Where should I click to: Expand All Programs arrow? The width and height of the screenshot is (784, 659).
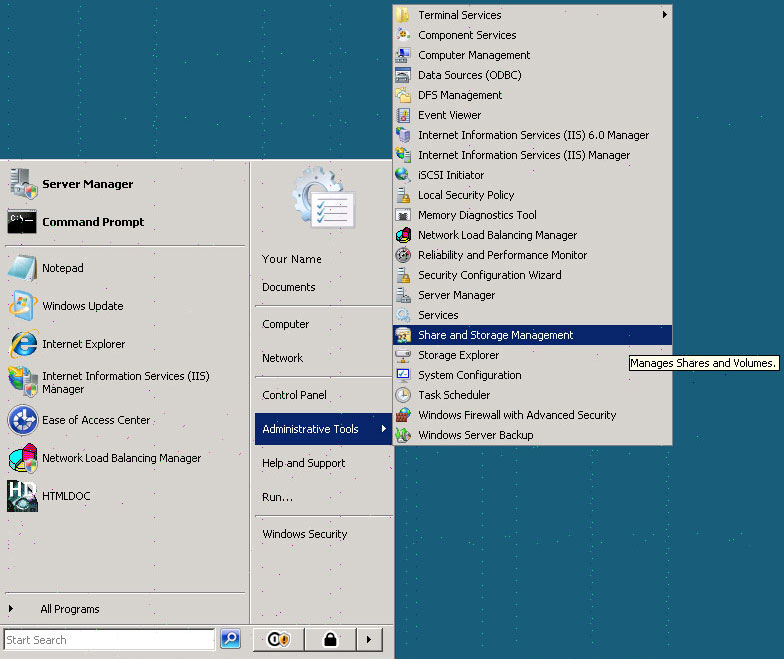click(x=11, y=608)
